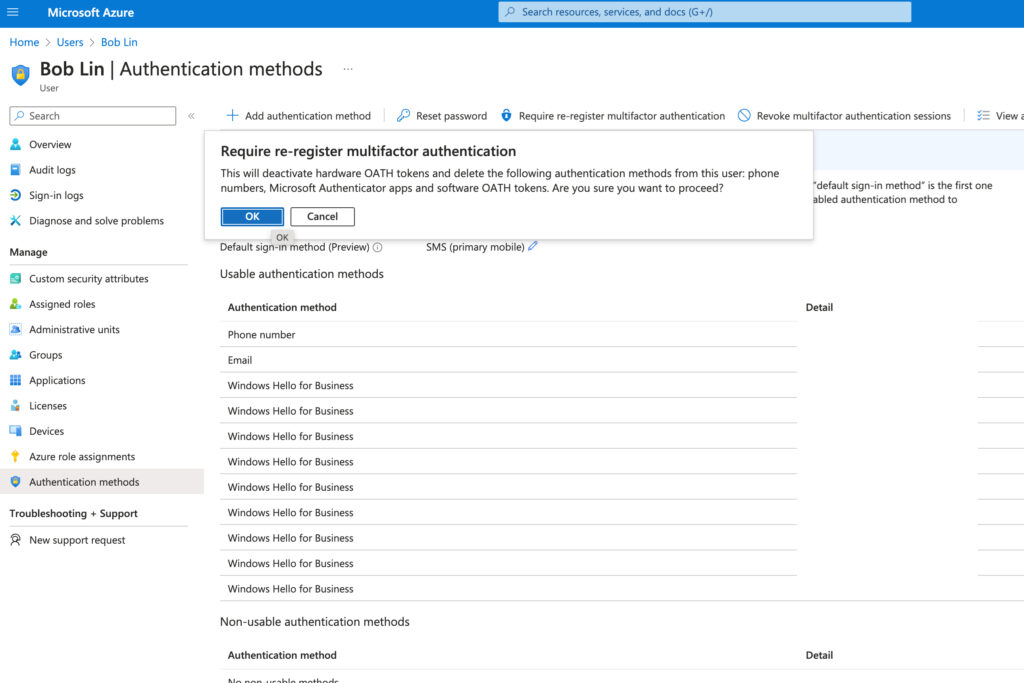Select the Phone number method row
The image size is (1024, 683).
(x=508, y=334)
